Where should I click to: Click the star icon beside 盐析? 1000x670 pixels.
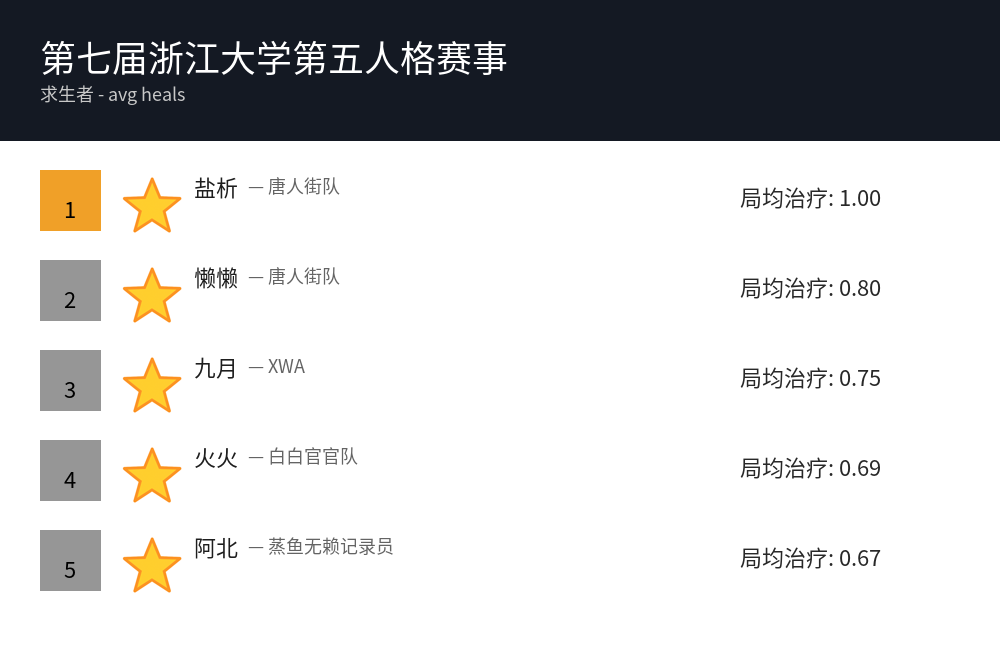pos(152,206)
